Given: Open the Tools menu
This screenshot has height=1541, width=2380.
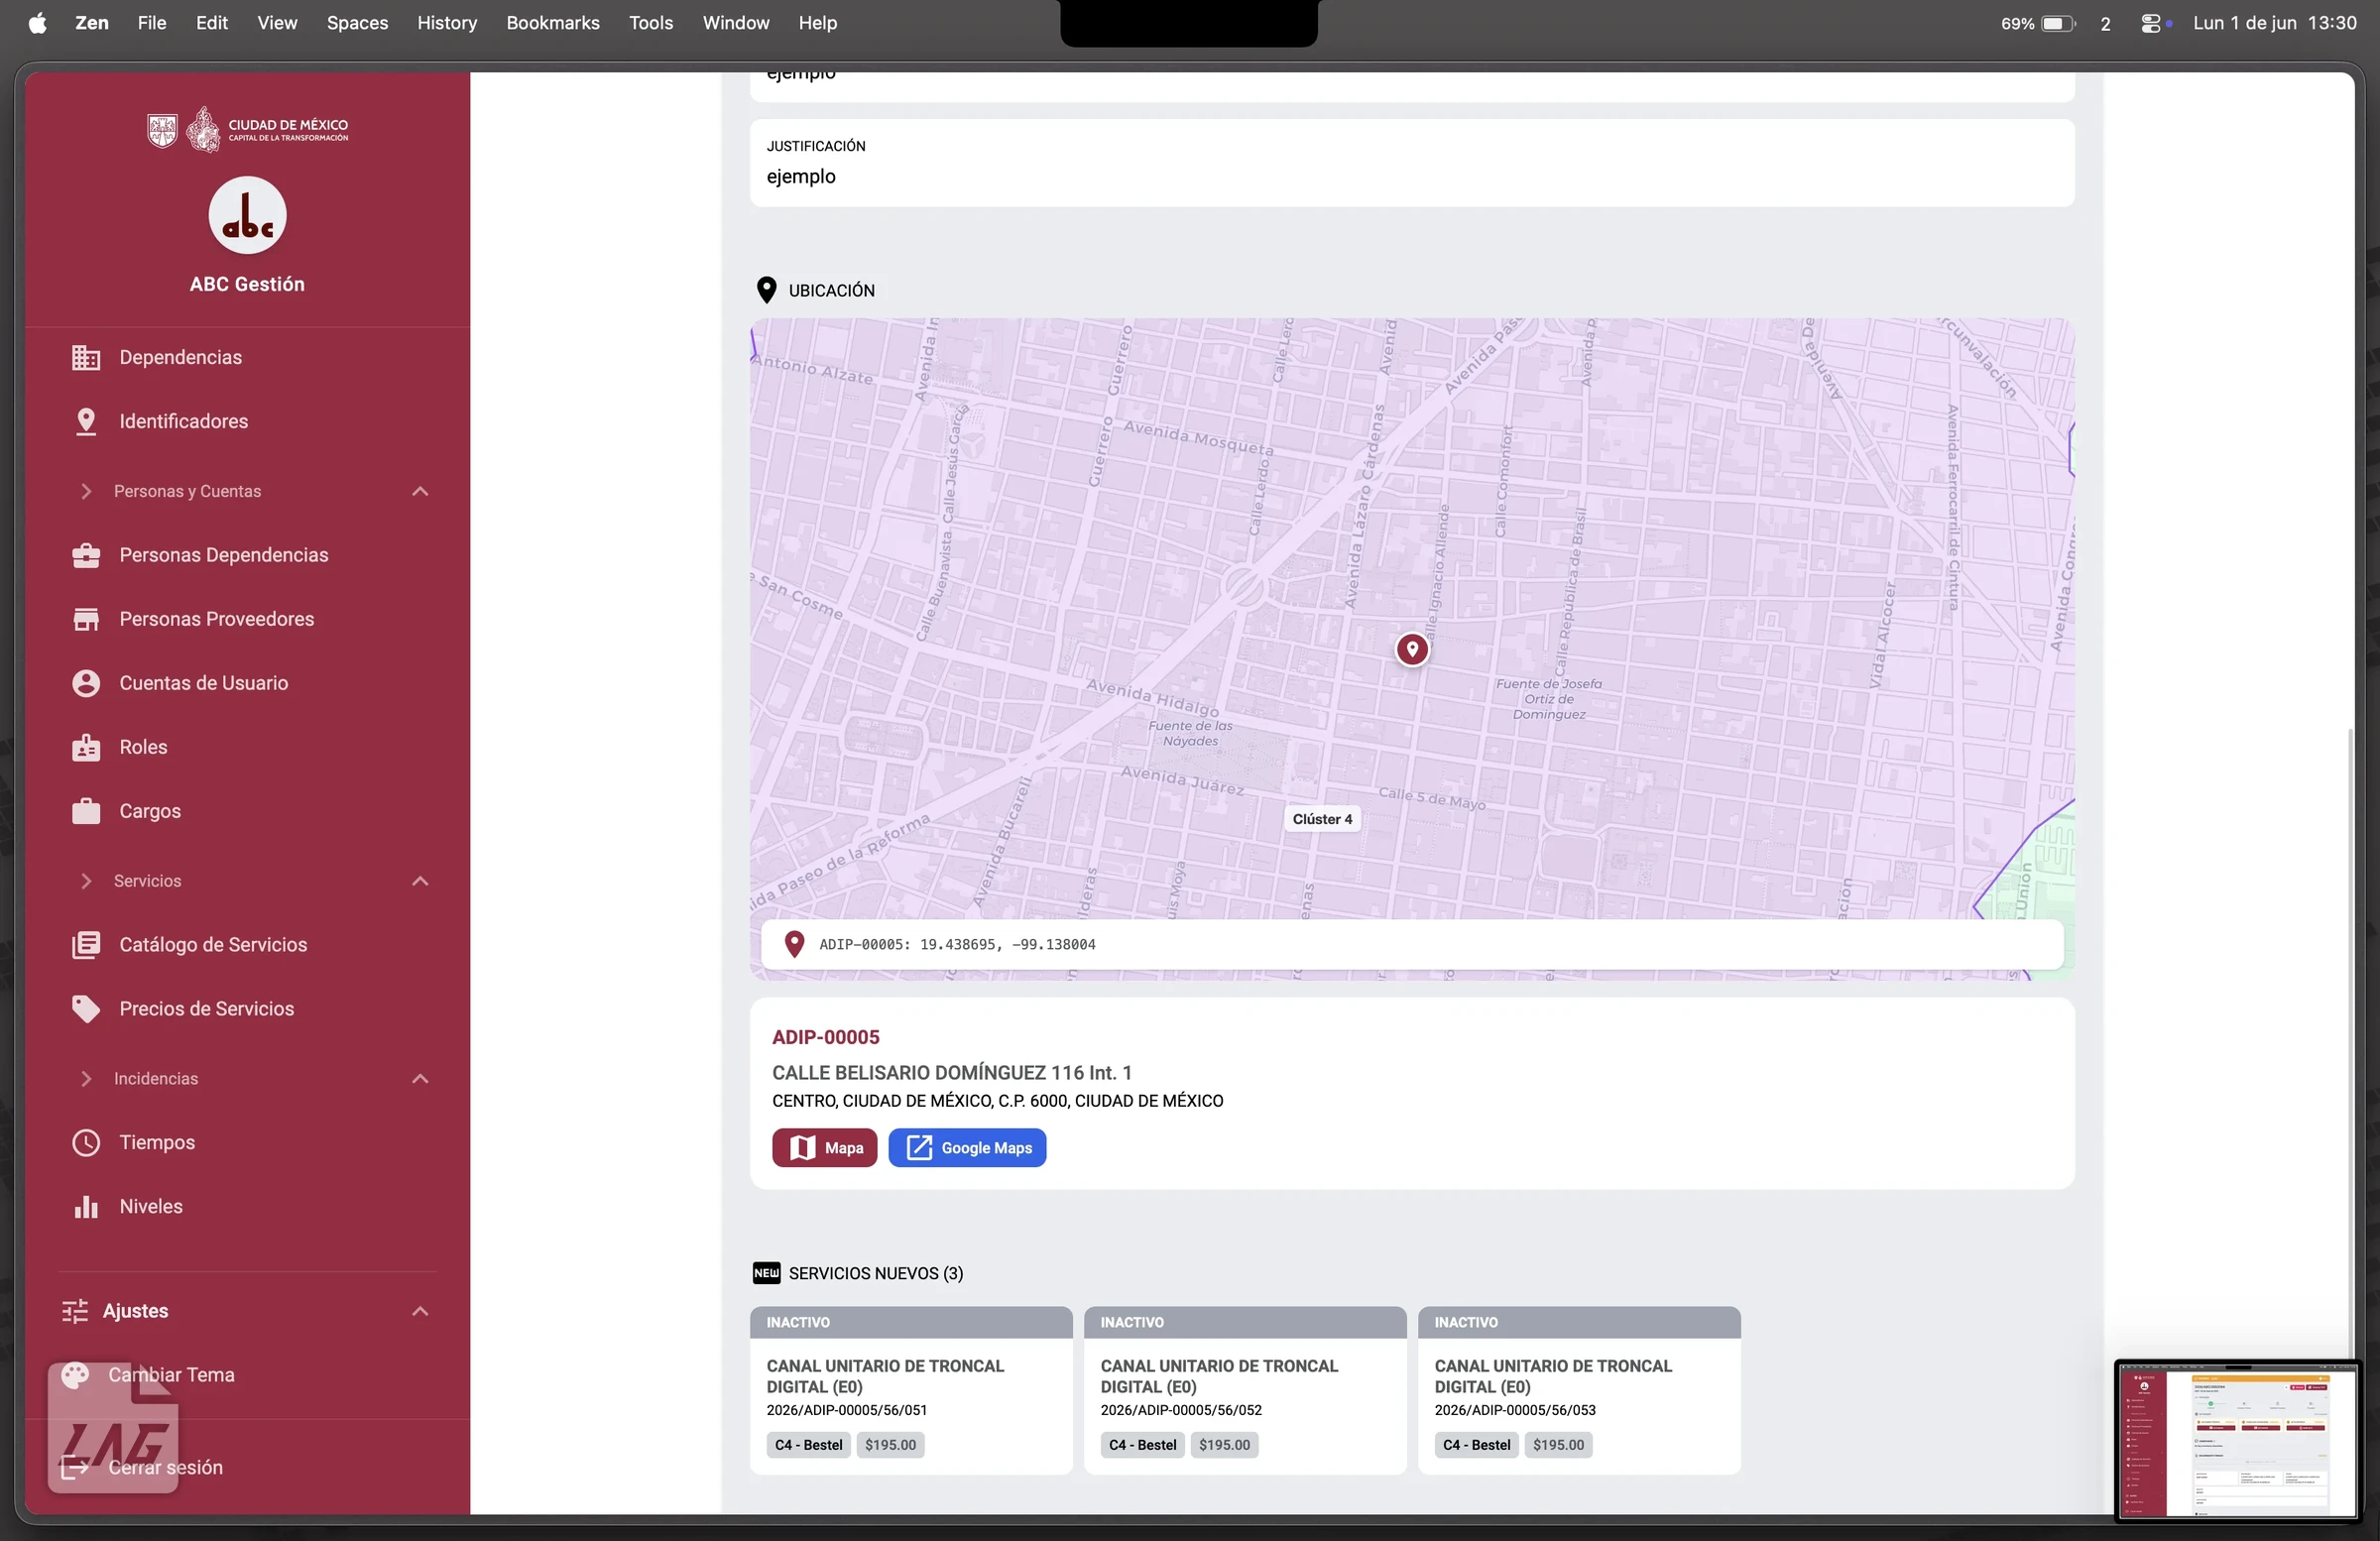Looking at the screenshot, I should point(650,23).
